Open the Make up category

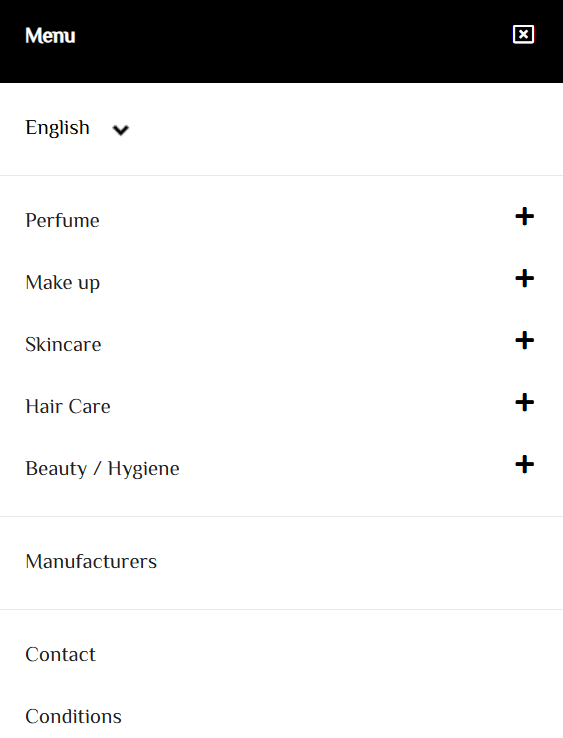63,283
